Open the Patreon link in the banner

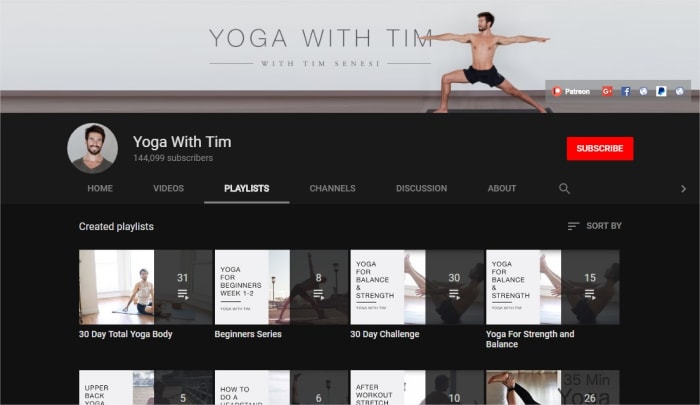click(571, 92)
